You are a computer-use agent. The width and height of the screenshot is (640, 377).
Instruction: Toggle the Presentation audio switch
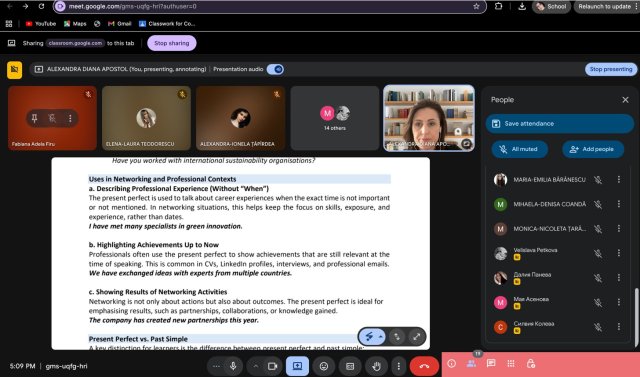276,69
